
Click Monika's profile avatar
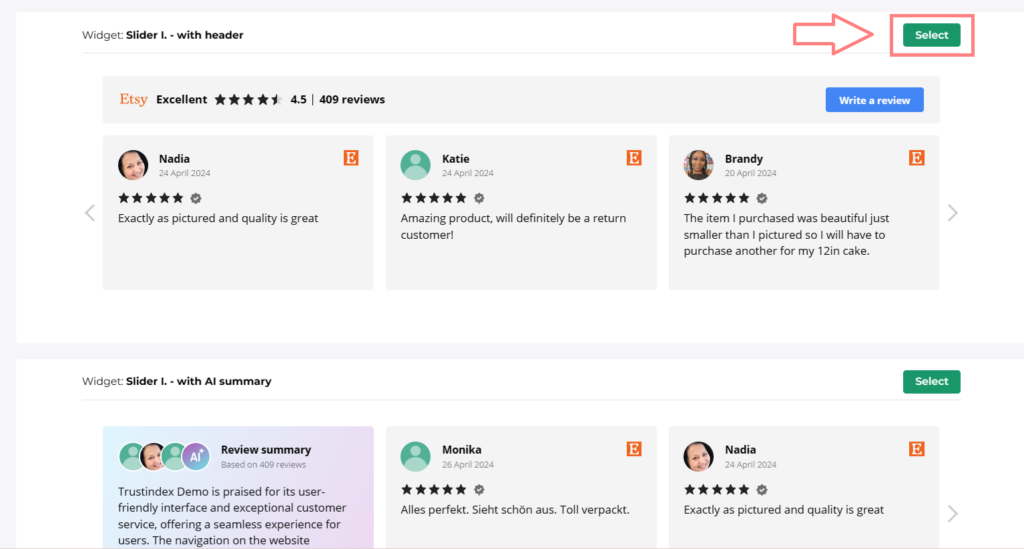point(415,456)
